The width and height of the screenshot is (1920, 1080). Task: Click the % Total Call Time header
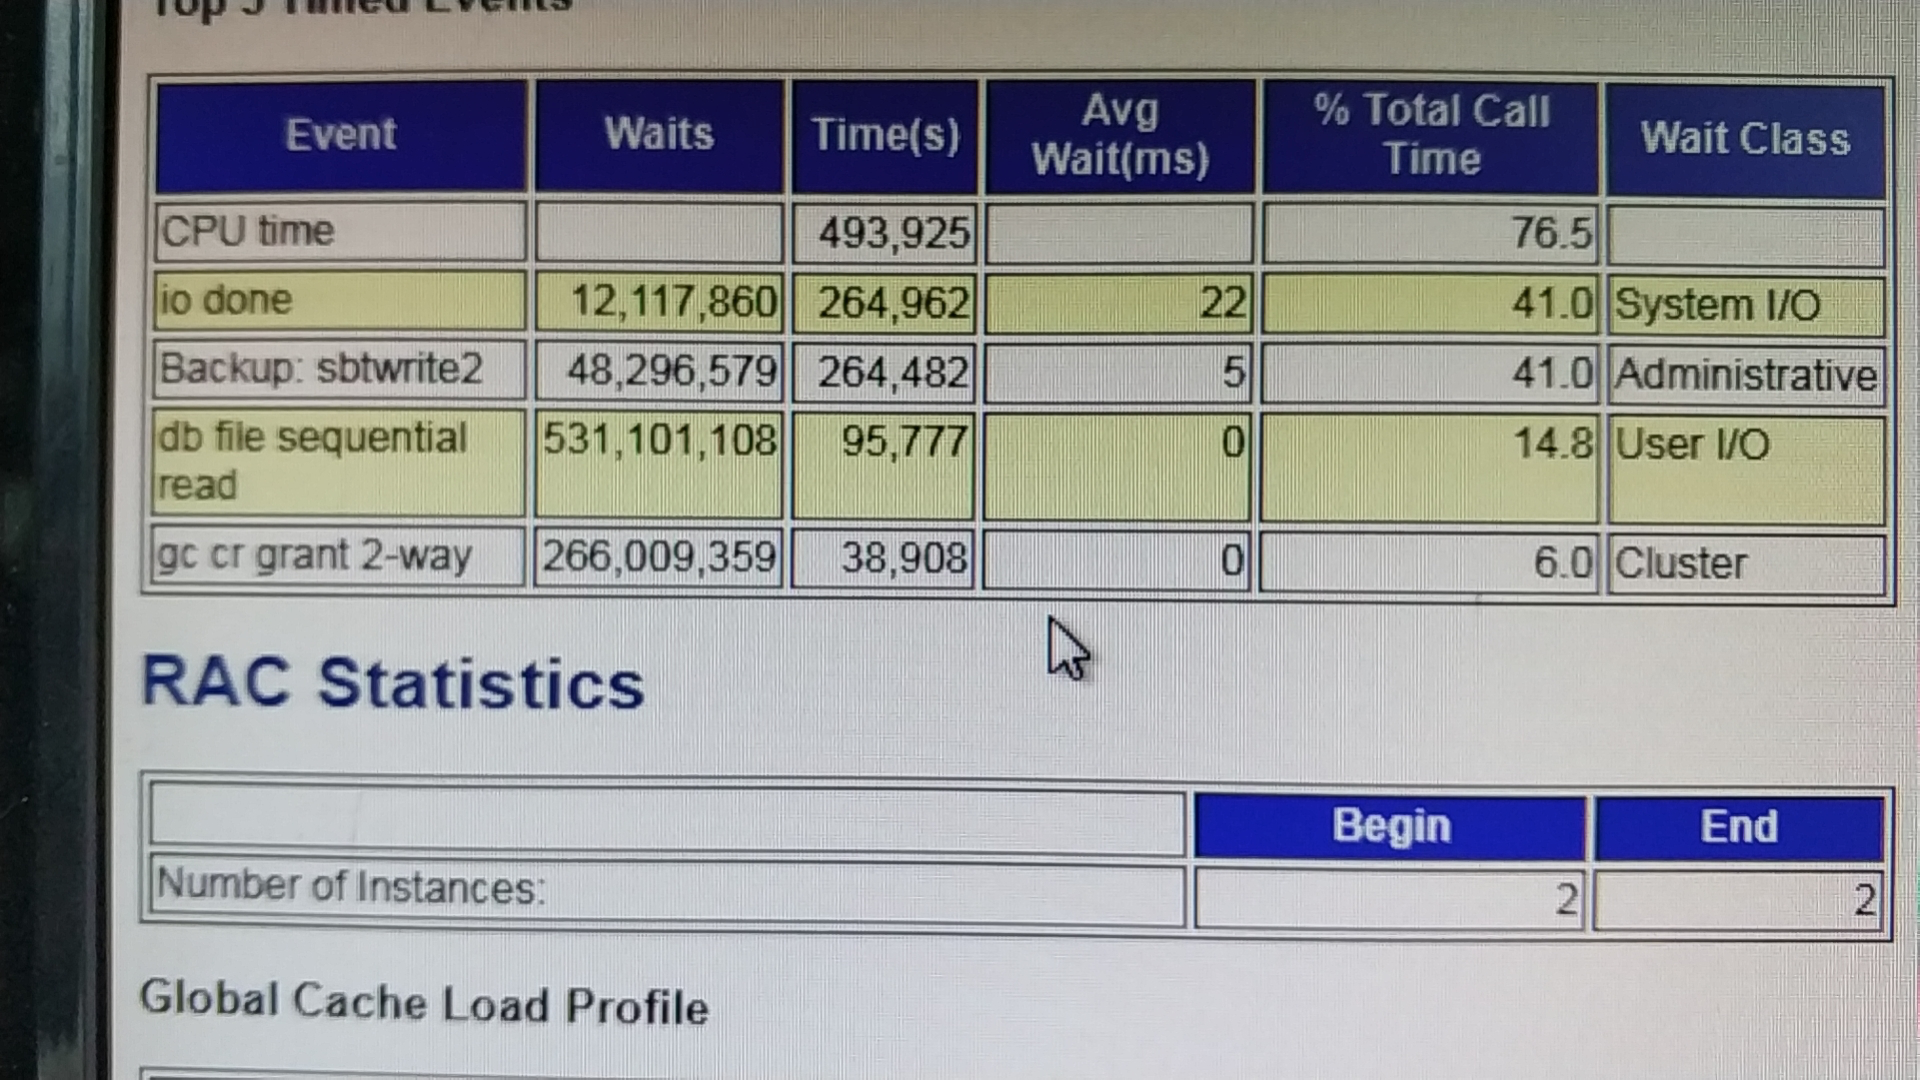[x=1431, y=135]
